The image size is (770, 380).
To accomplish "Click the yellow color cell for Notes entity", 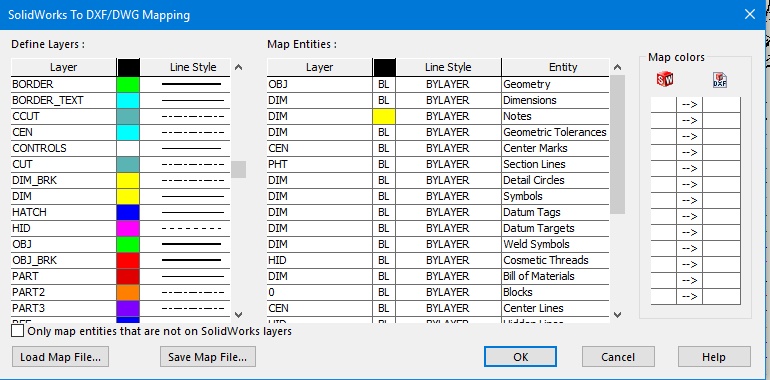I will 384,116.
